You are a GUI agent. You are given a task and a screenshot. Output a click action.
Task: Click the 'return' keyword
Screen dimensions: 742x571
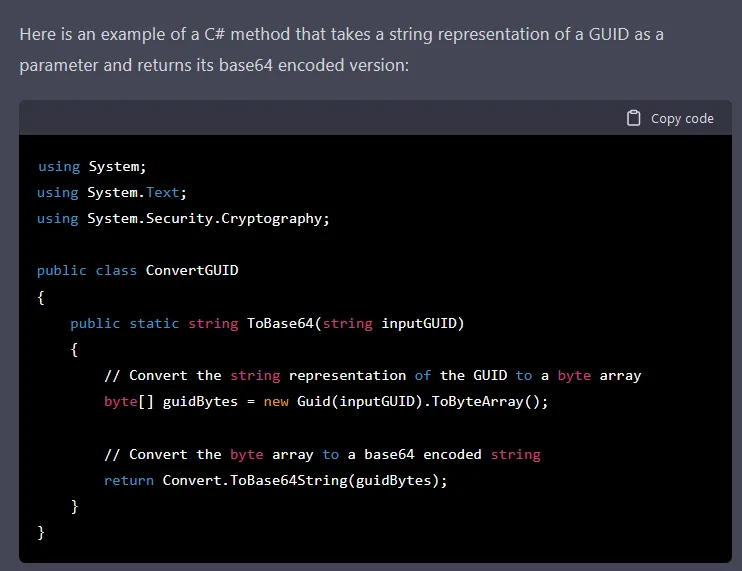129,481
